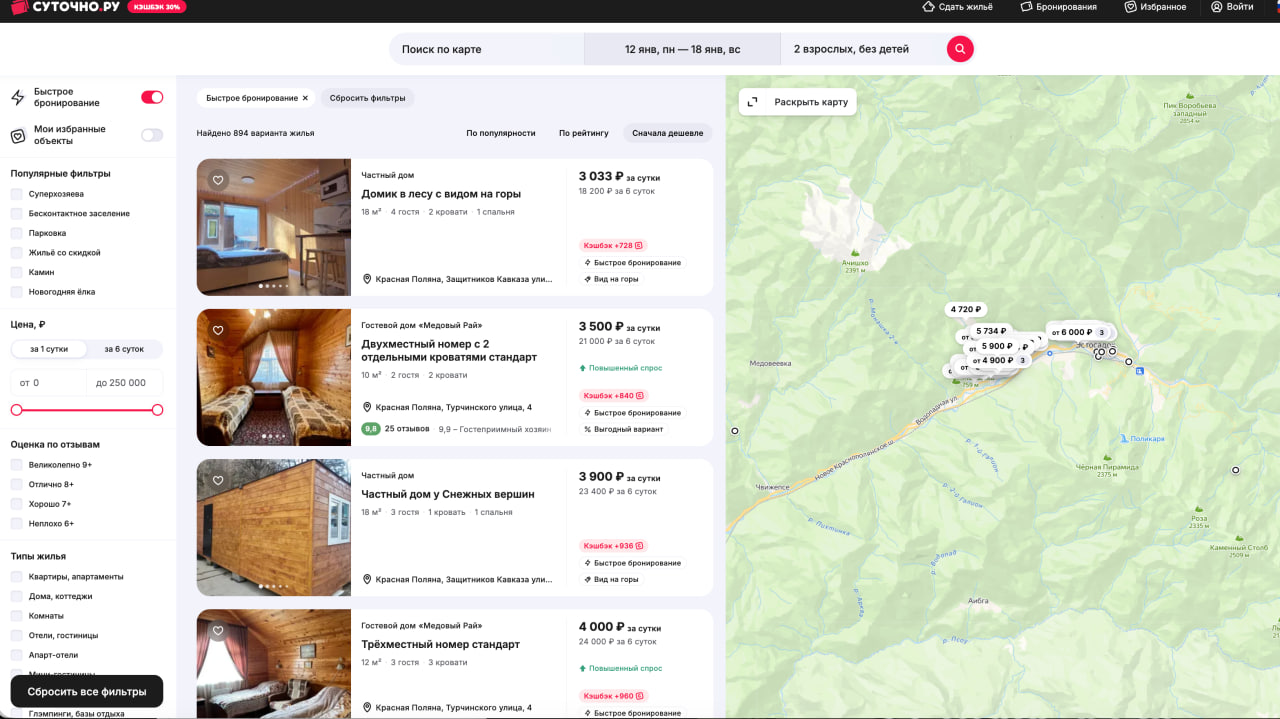Image resolution: width=1280 pixels, height=719 pixels.
Task: Click the right price slider handle
Action: pyautogui.click(x=157, y=410)
